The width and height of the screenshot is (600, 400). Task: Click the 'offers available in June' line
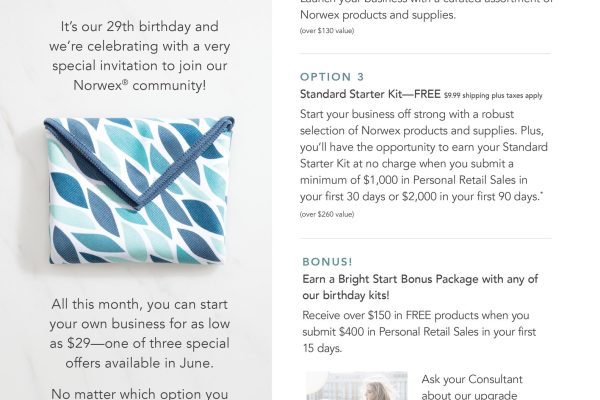pyautogui.click(x=139, y=363)
